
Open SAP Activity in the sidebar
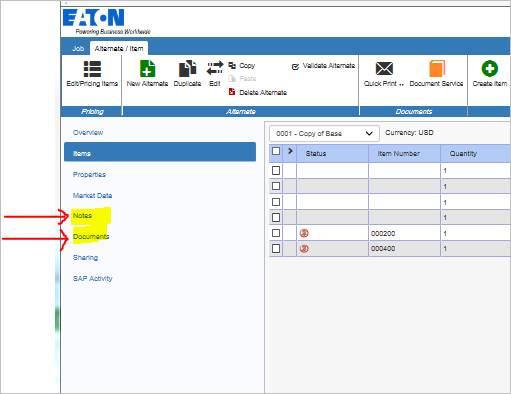pos(93,279)
